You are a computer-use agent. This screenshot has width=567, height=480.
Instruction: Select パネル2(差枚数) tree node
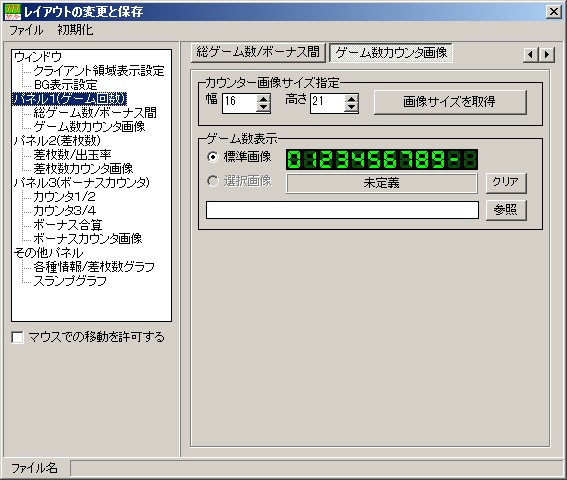point(57,140)
